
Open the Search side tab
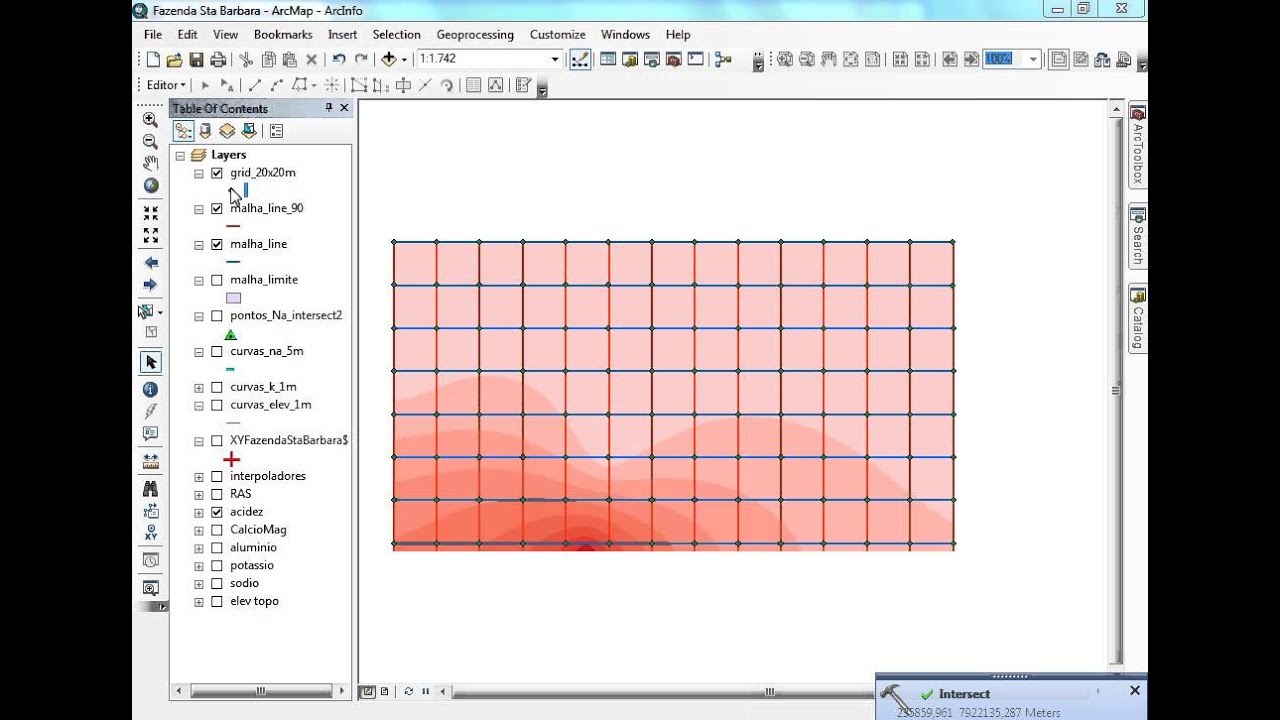point(1137,236)
